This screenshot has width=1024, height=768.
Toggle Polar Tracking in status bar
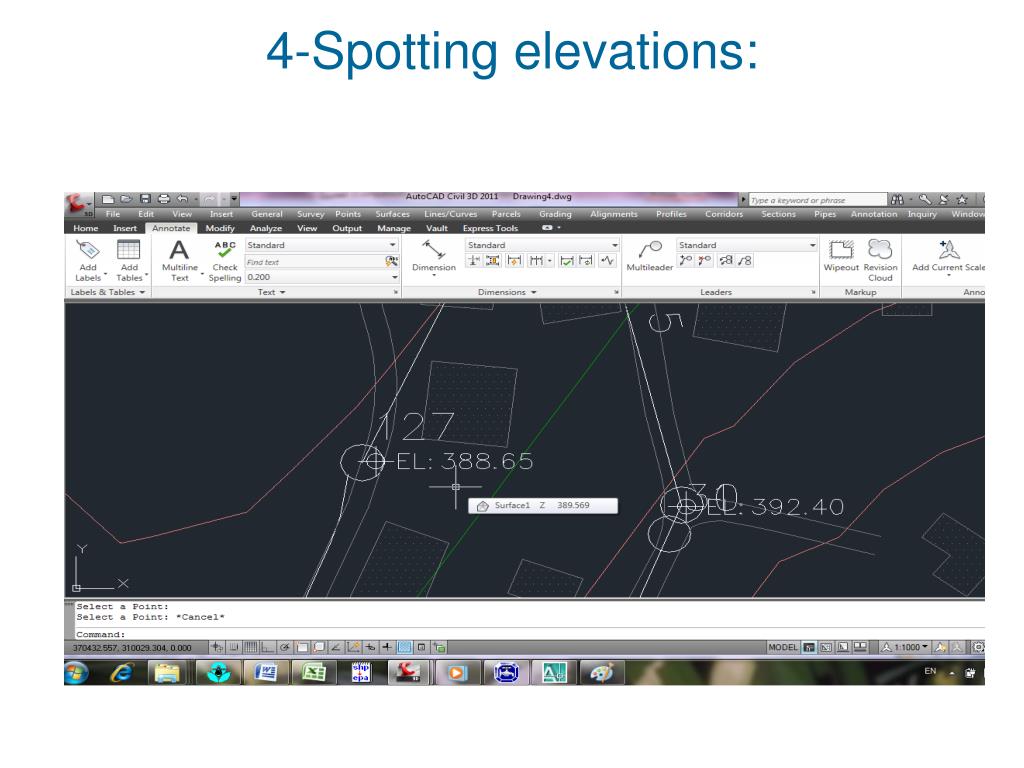[285, 647]
